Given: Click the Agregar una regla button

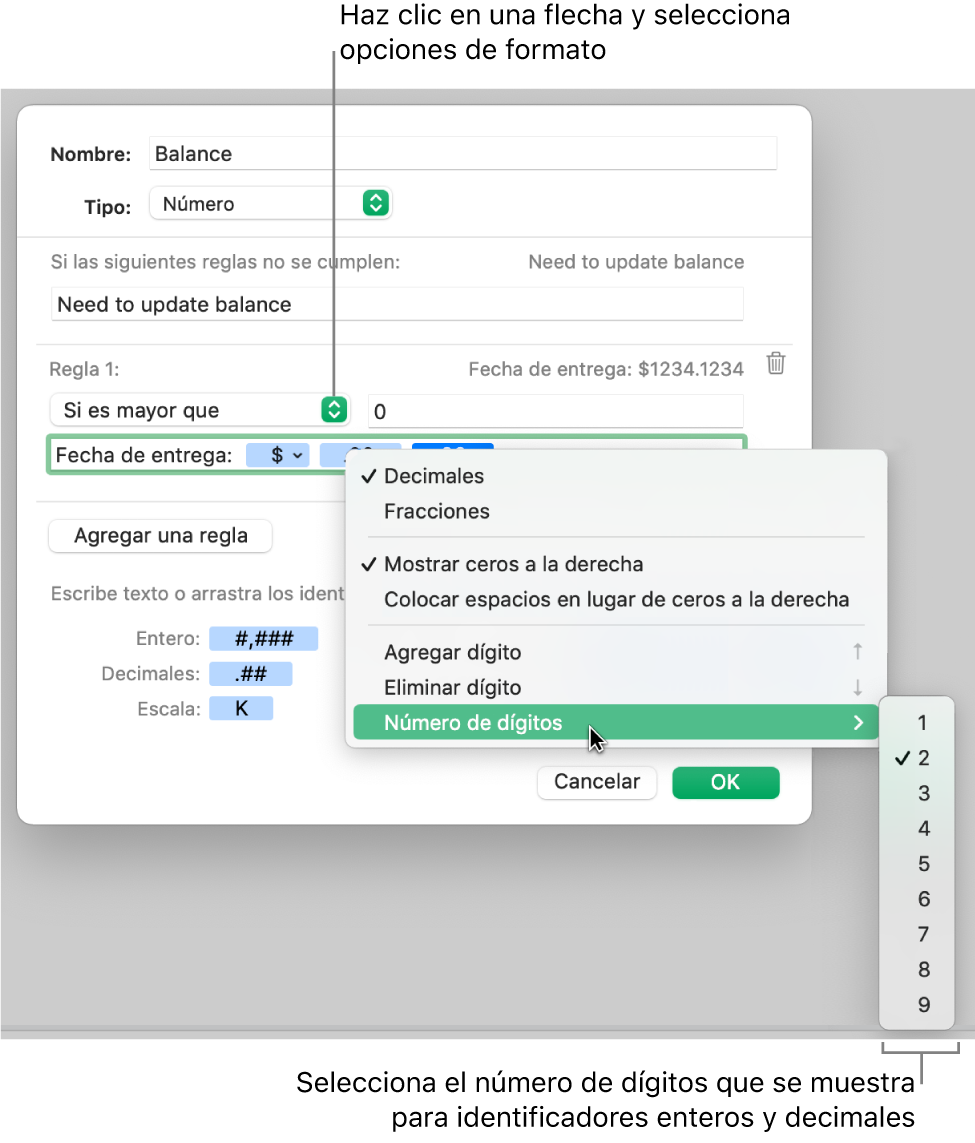Looking at the screenshot, I should [160, 536].
